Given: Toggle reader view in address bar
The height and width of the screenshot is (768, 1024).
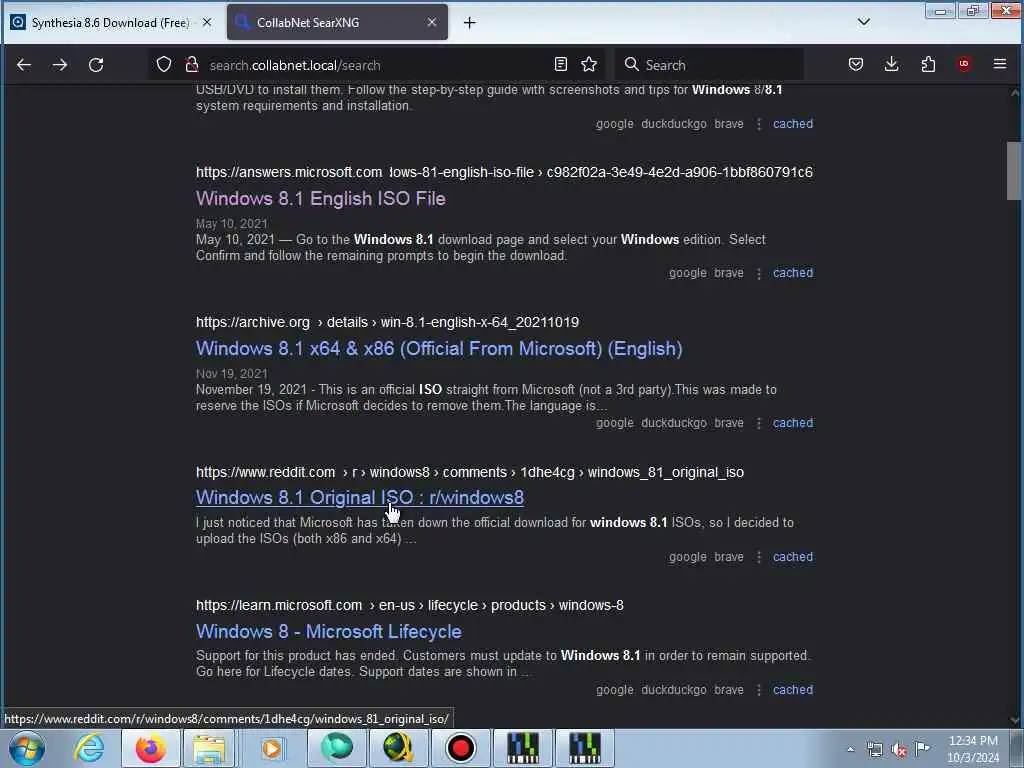Looking at the screenshot, I should coord(560,64).
